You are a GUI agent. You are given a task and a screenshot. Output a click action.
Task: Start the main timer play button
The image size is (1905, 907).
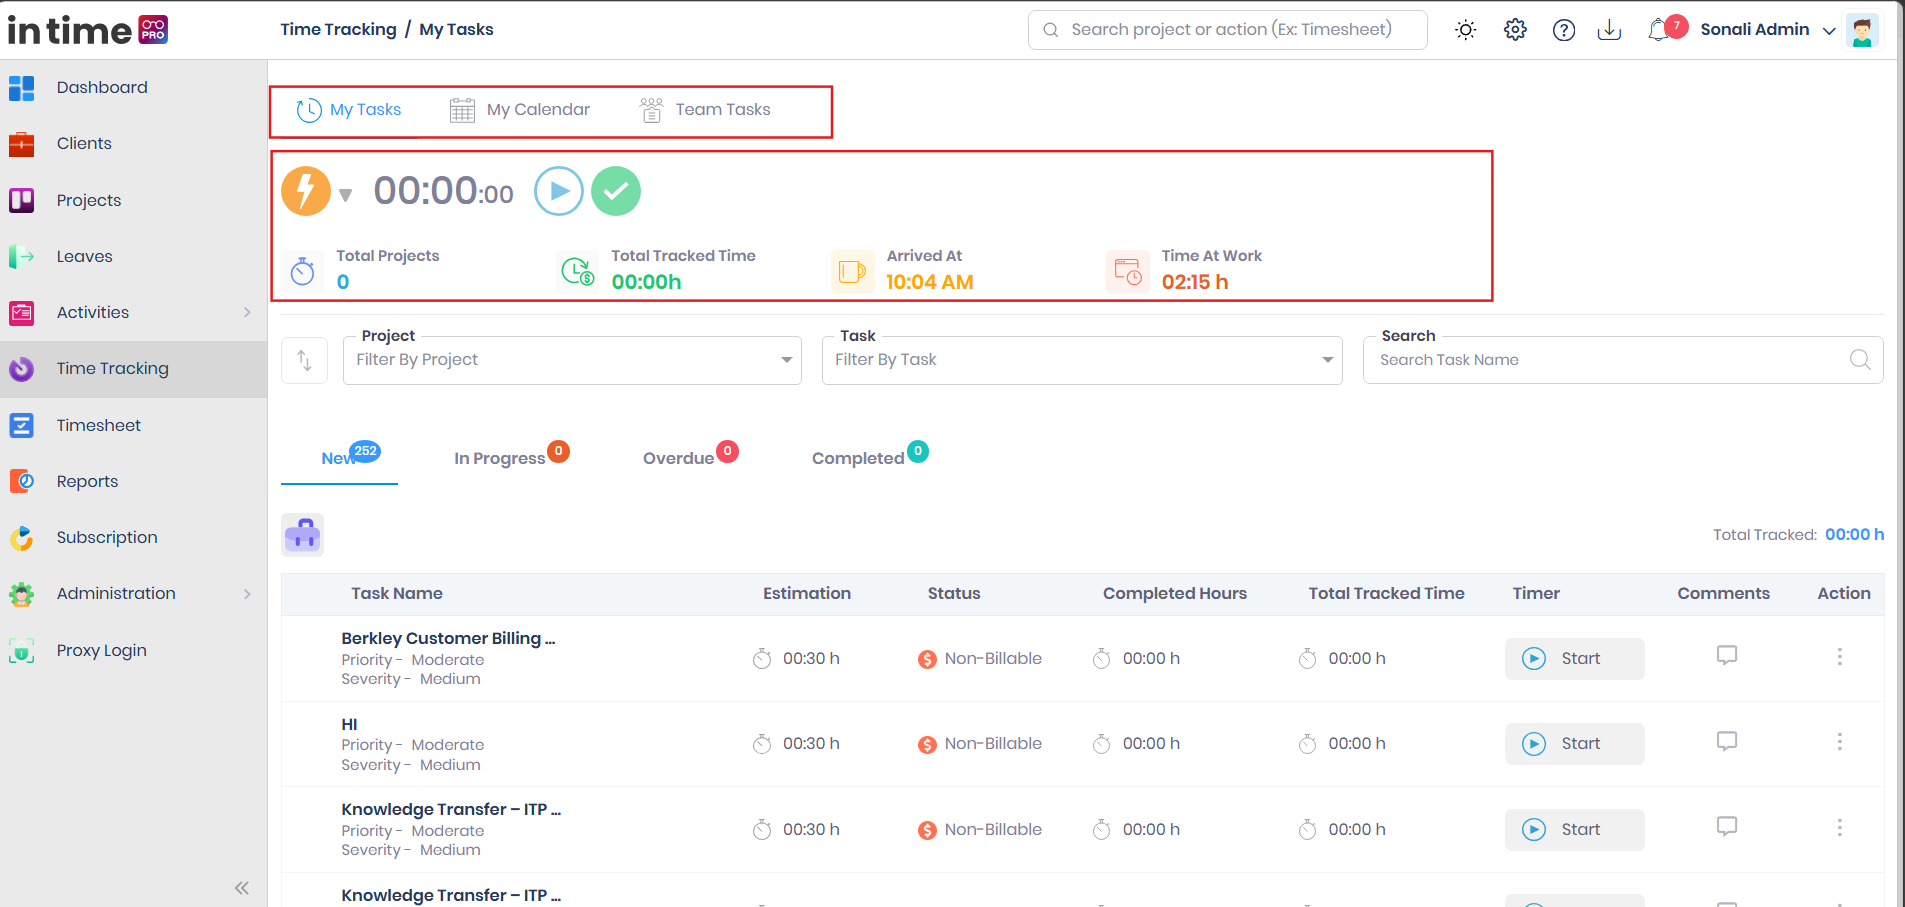tap(559, 191)
